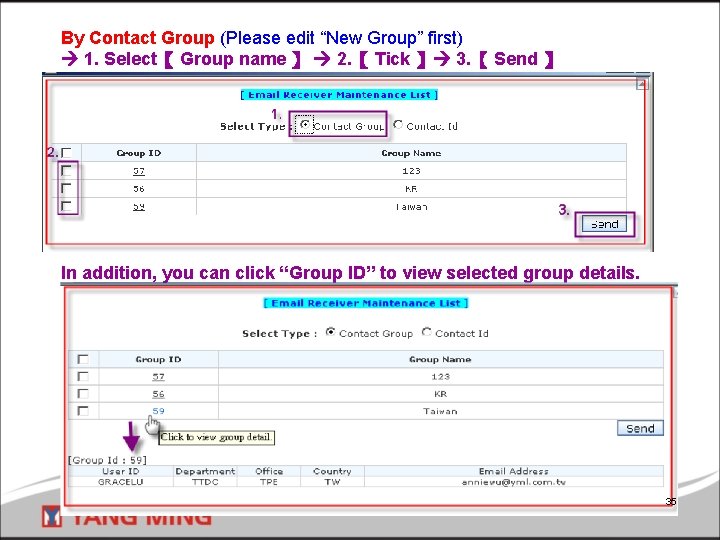Screen dimensions: 720x540
Task: Click Send button in lower list
Action: [640, 428]
